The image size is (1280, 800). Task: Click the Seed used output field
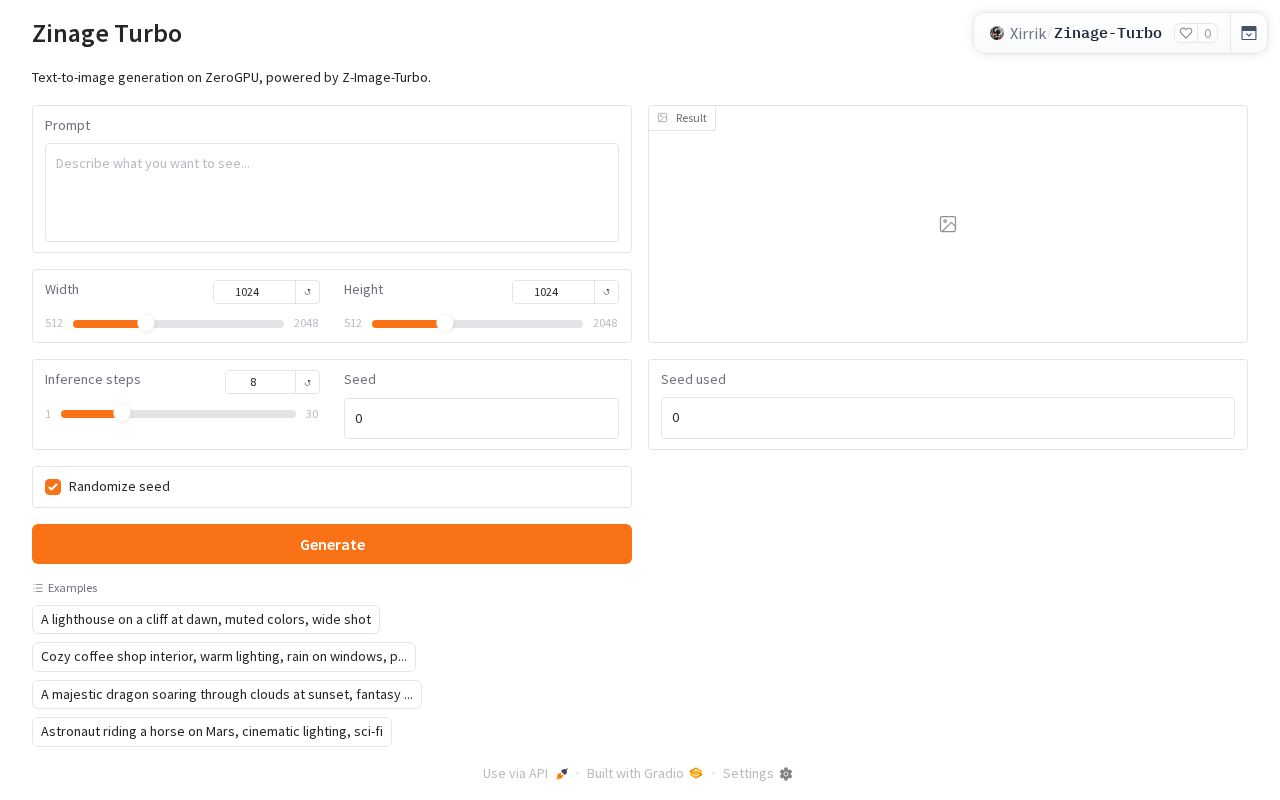pos(948,418)
